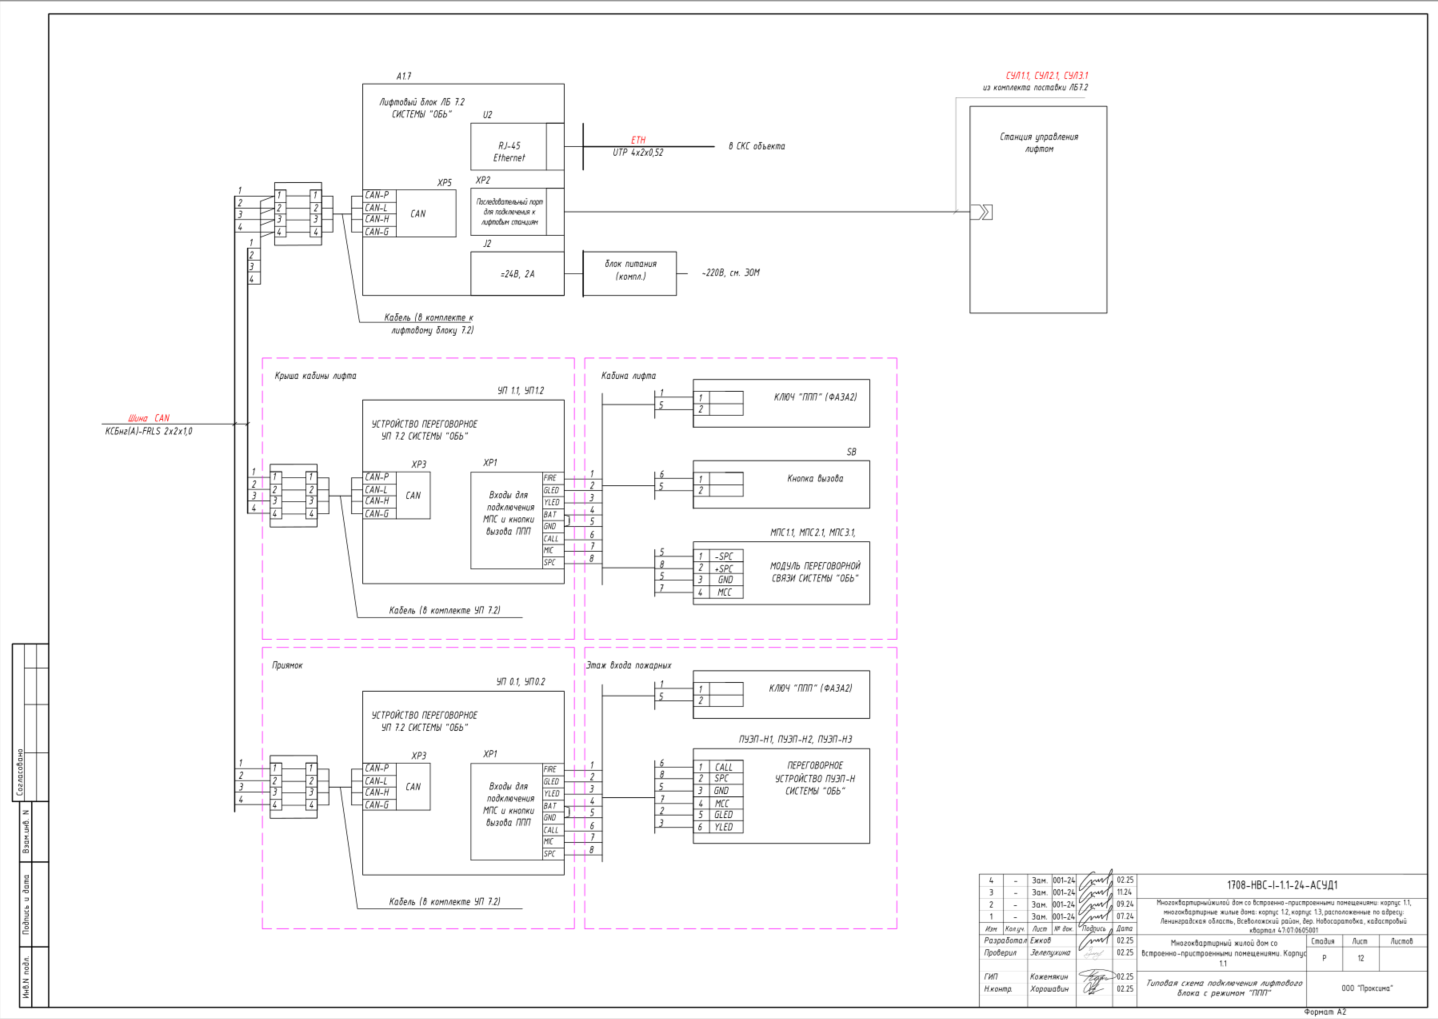This screenshot has height=1019, width=1438.
Task: Select the CAN-P terminal of XP5
Action: click(378, 195)
